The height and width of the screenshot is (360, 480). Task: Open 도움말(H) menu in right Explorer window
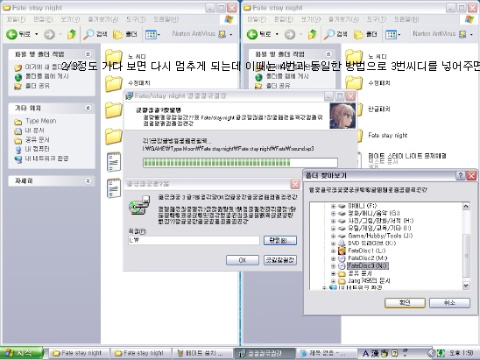coord(407,19)
